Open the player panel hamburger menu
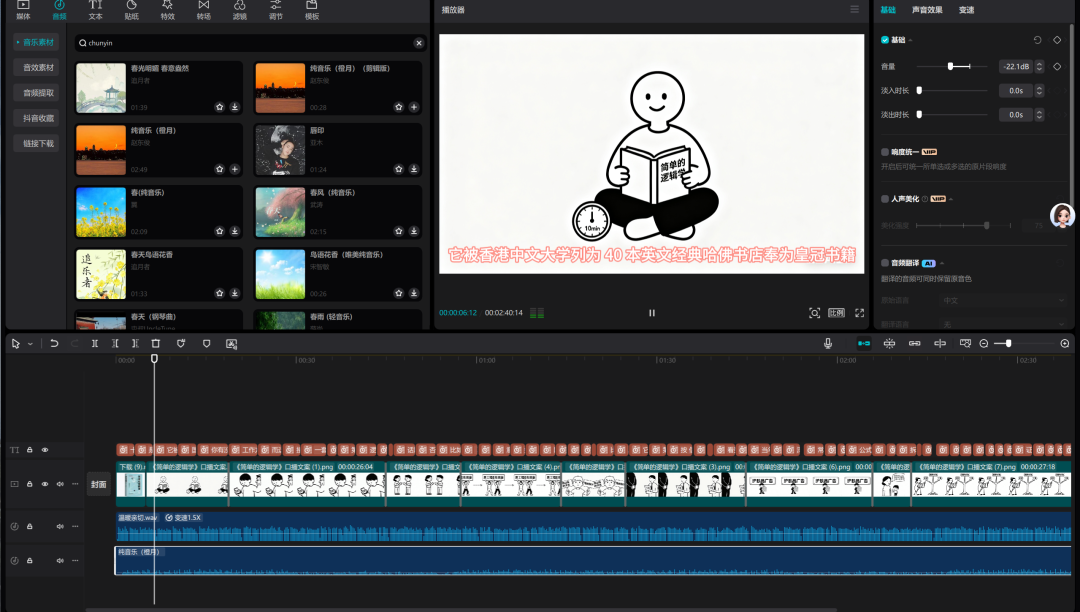The image size is (1080, 612). [853, 10]
